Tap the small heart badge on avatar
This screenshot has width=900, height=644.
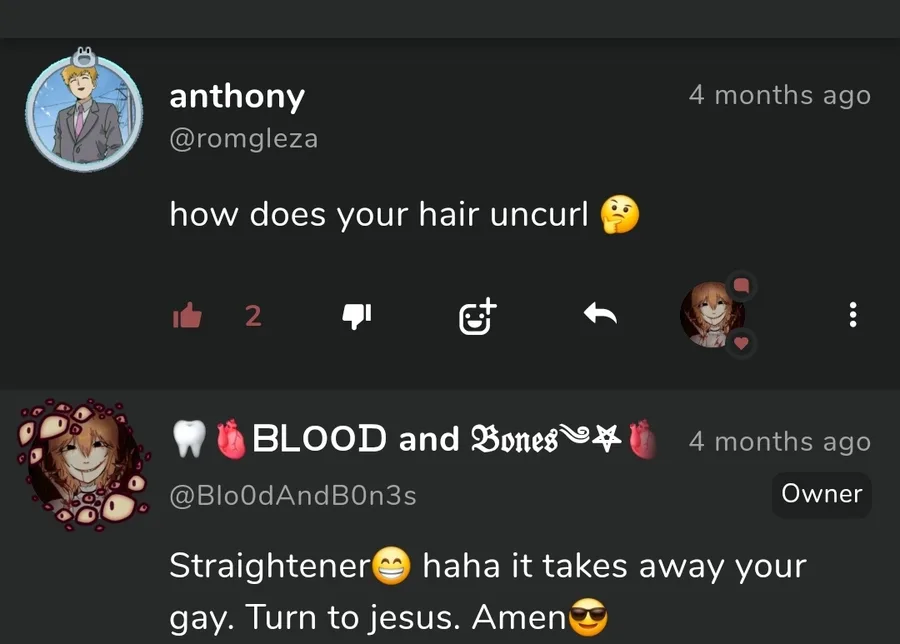tap(742, 343)
